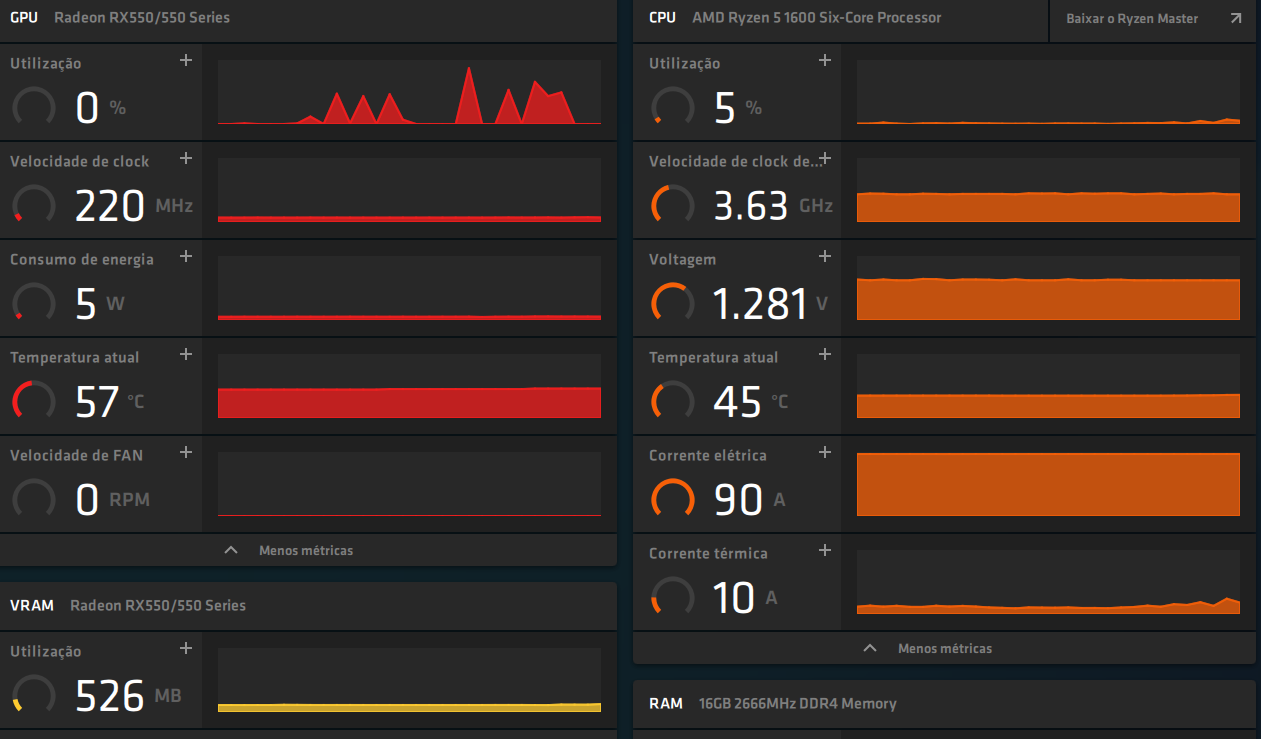Click the plus icon next to Consumo de energia

185,257
